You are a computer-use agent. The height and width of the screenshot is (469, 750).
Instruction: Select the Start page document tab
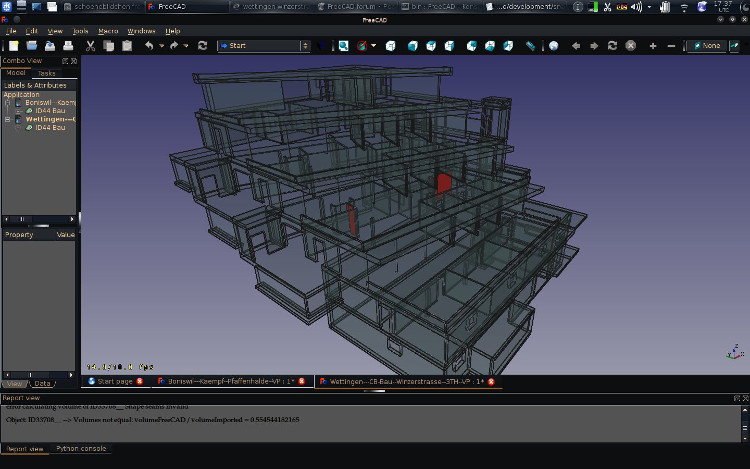point(114,381)
